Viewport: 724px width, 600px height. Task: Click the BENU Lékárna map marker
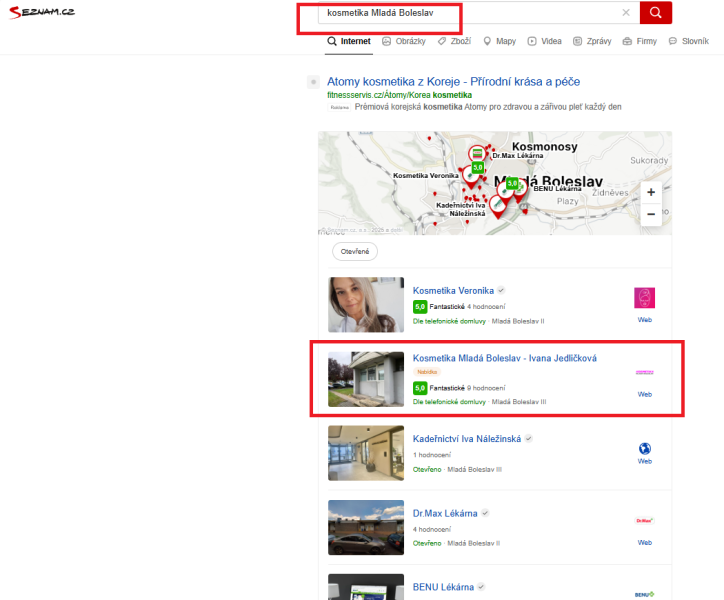coord(520,189)
